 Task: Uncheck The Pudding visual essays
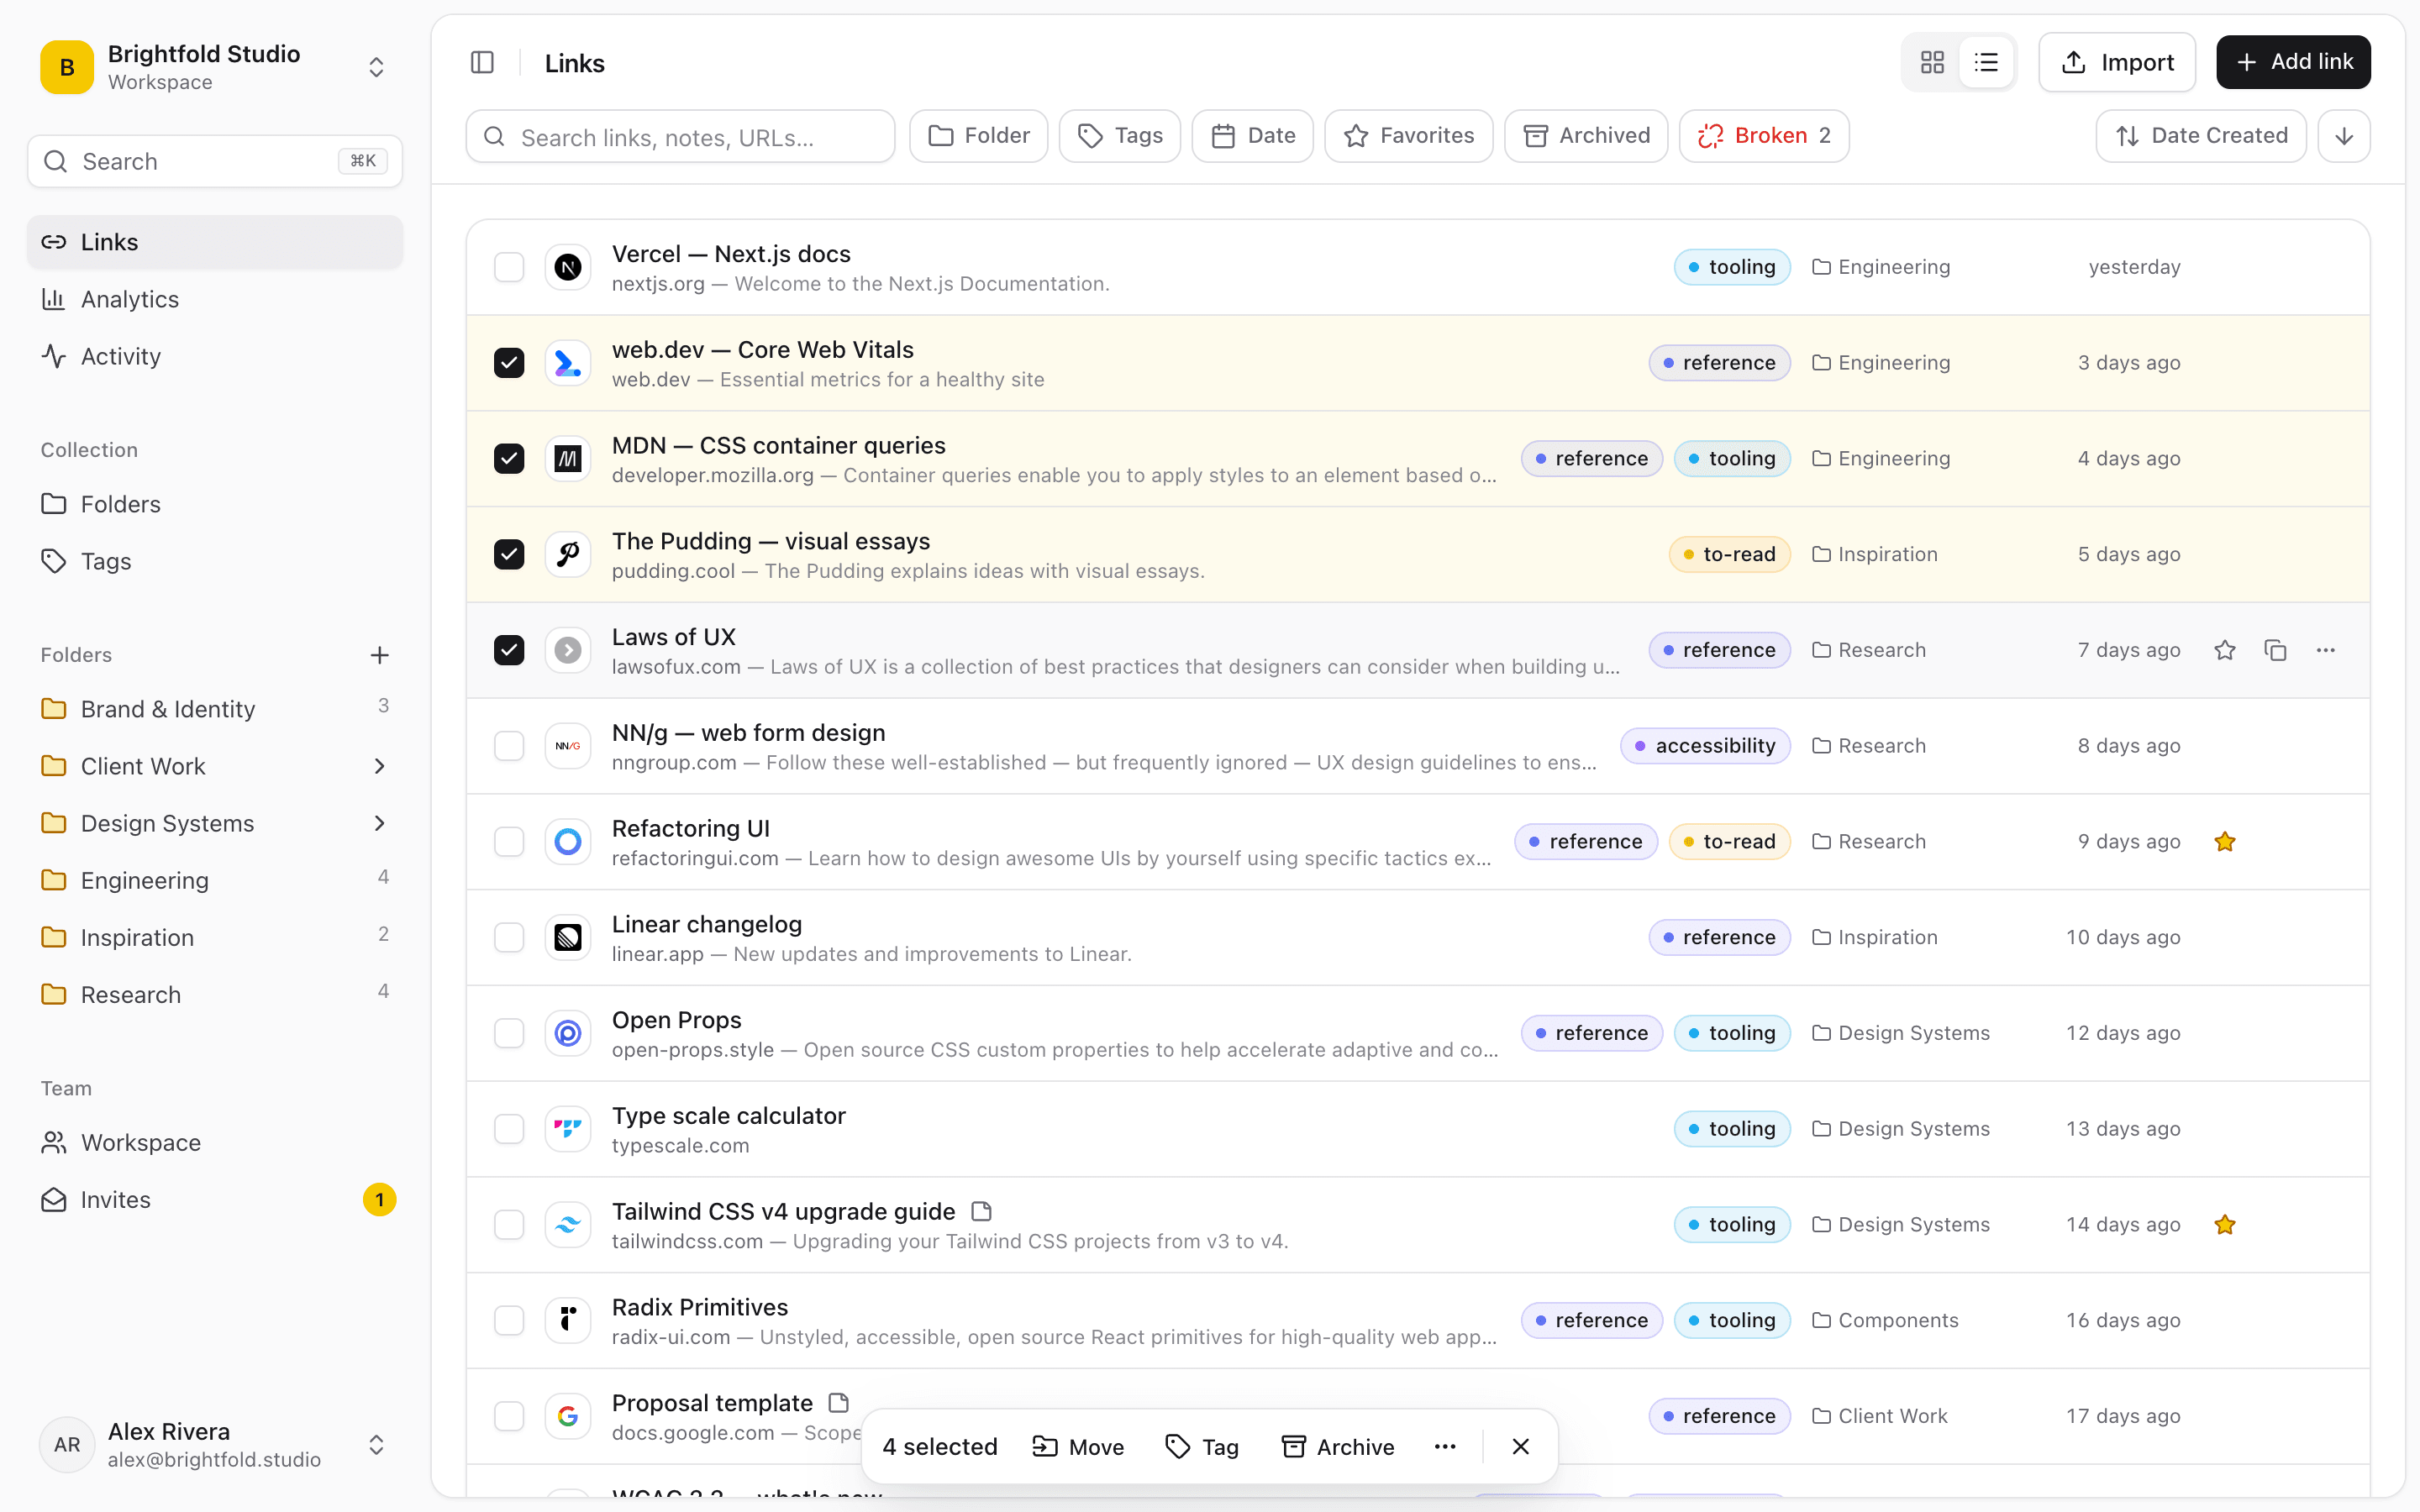click(x=509, y=554)
